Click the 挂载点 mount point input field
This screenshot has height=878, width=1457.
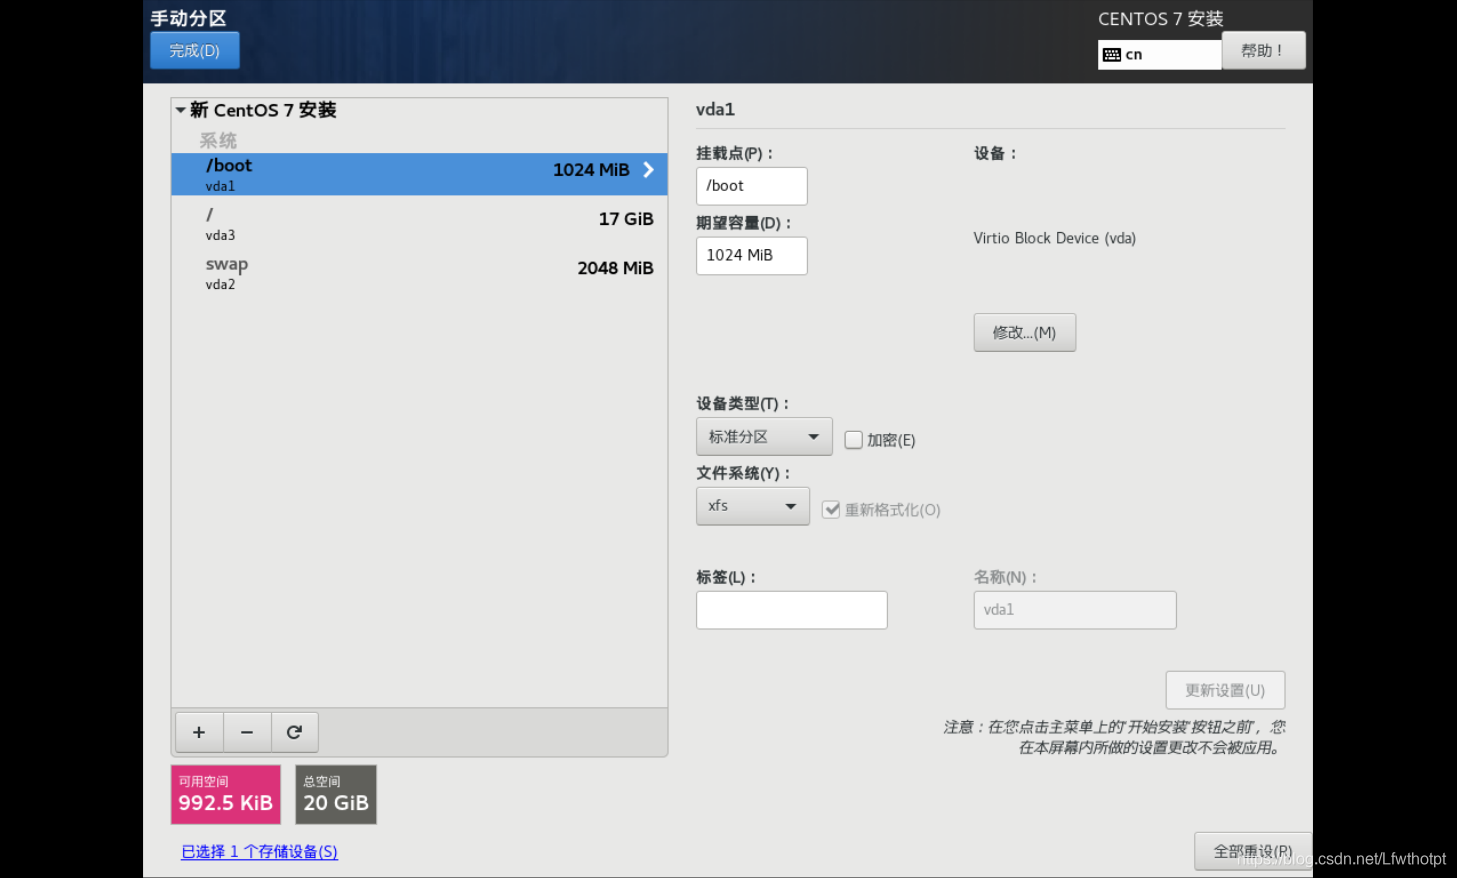(751, 186)
